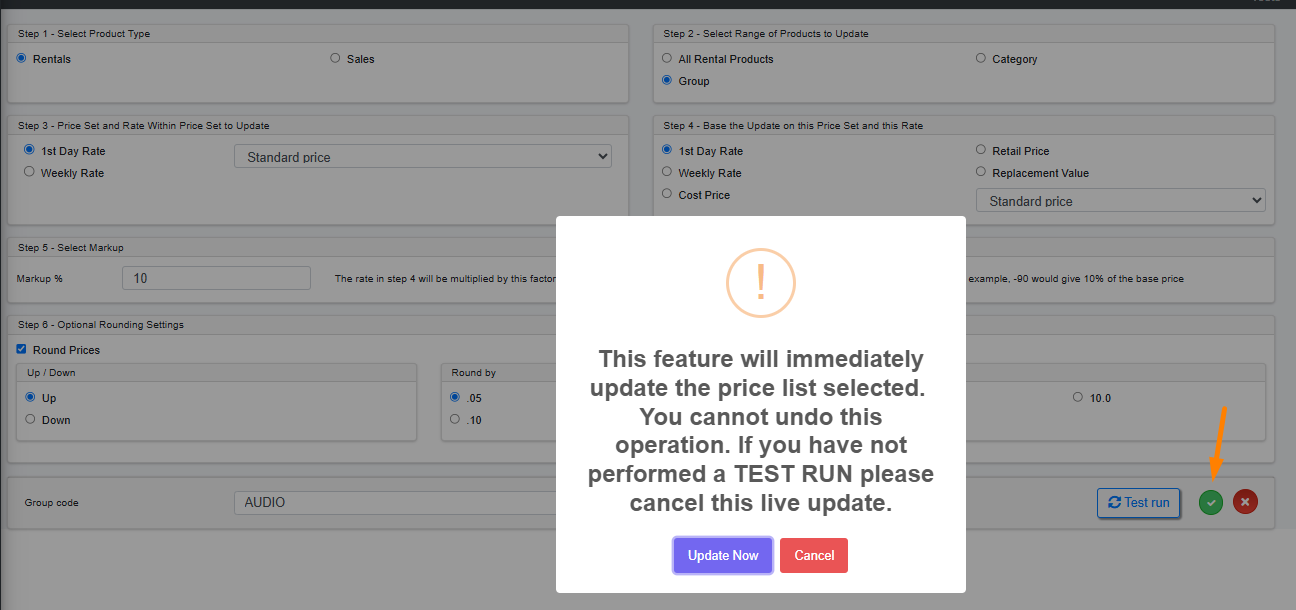Choose the 10.0 round-by option
This screenshot has width=1296, height=610.
tap(1078, 398)
